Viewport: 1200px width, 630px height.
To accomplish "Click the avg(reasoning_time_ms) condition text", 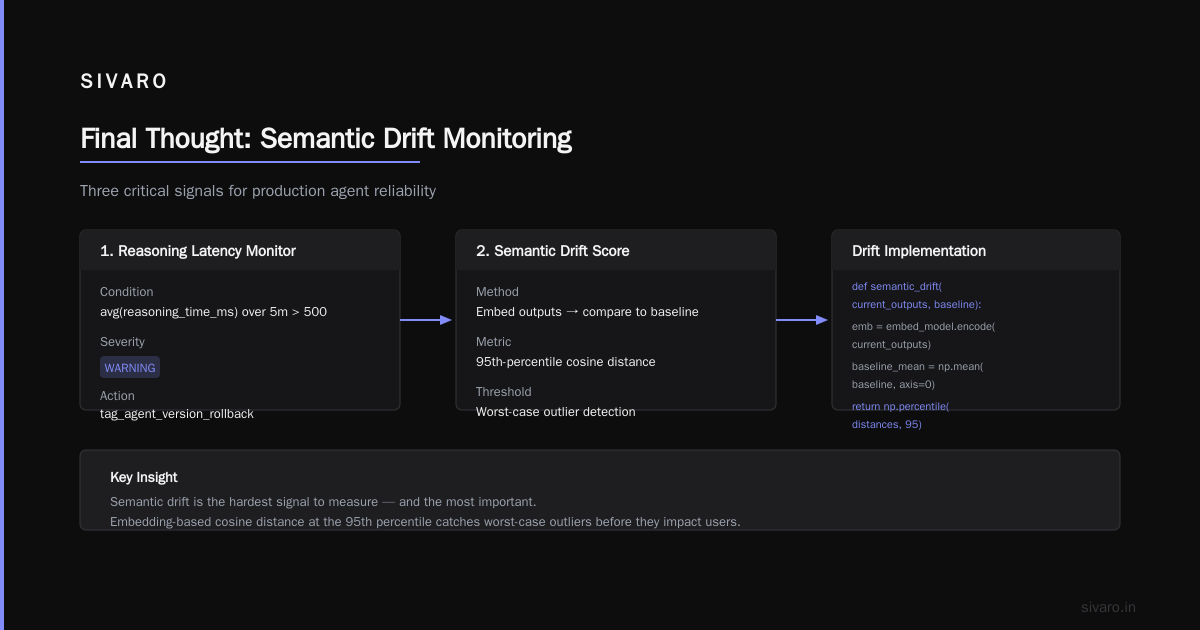I will [213, 311].
